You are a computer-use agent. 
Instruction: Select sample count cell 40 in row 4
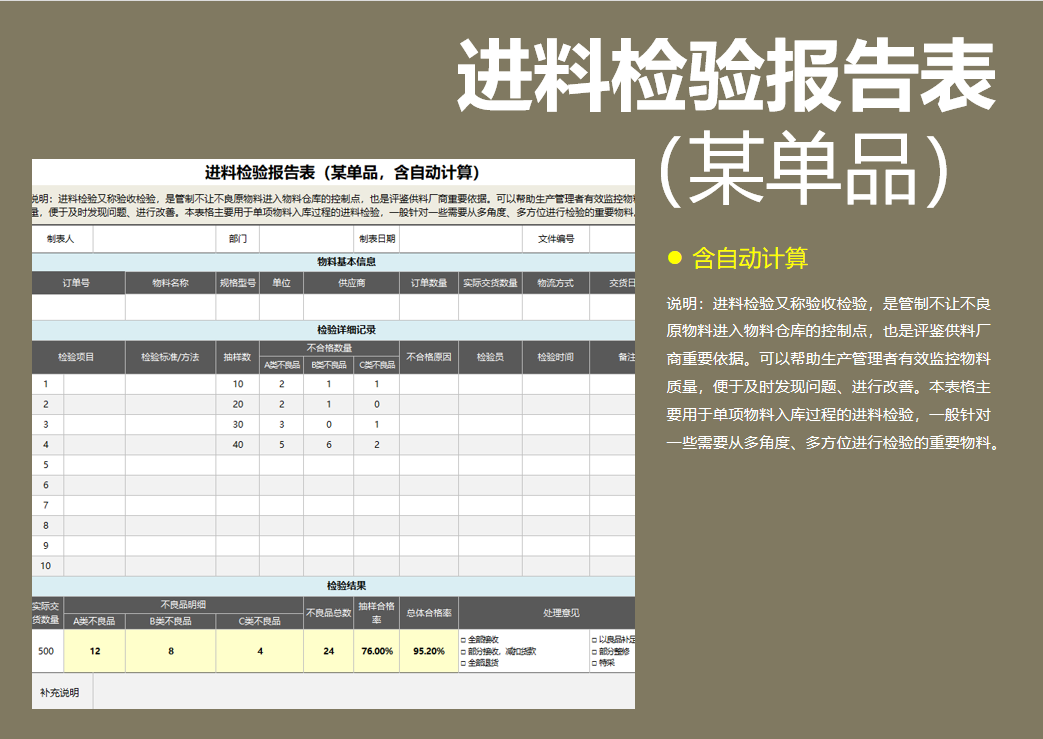tap(237, 444)
